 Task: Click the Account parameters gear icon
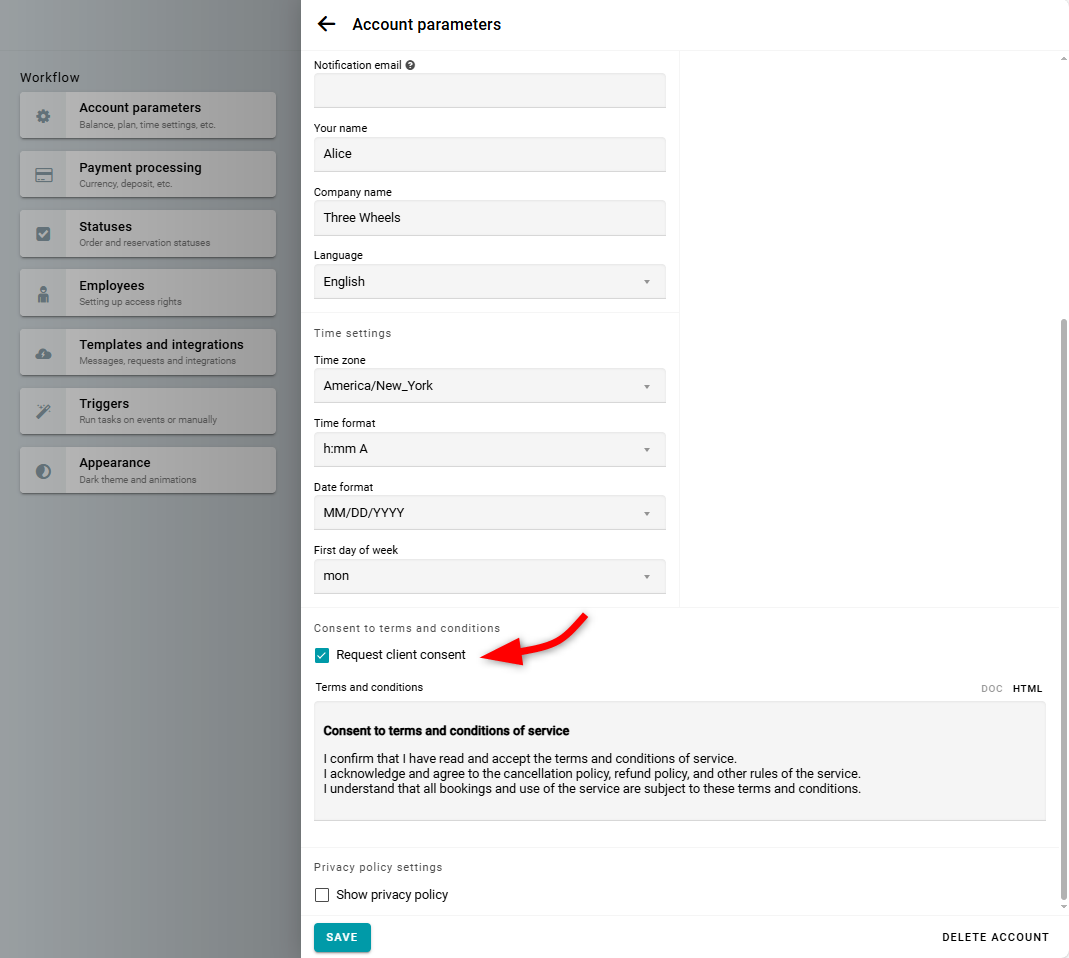coord(43,116)
